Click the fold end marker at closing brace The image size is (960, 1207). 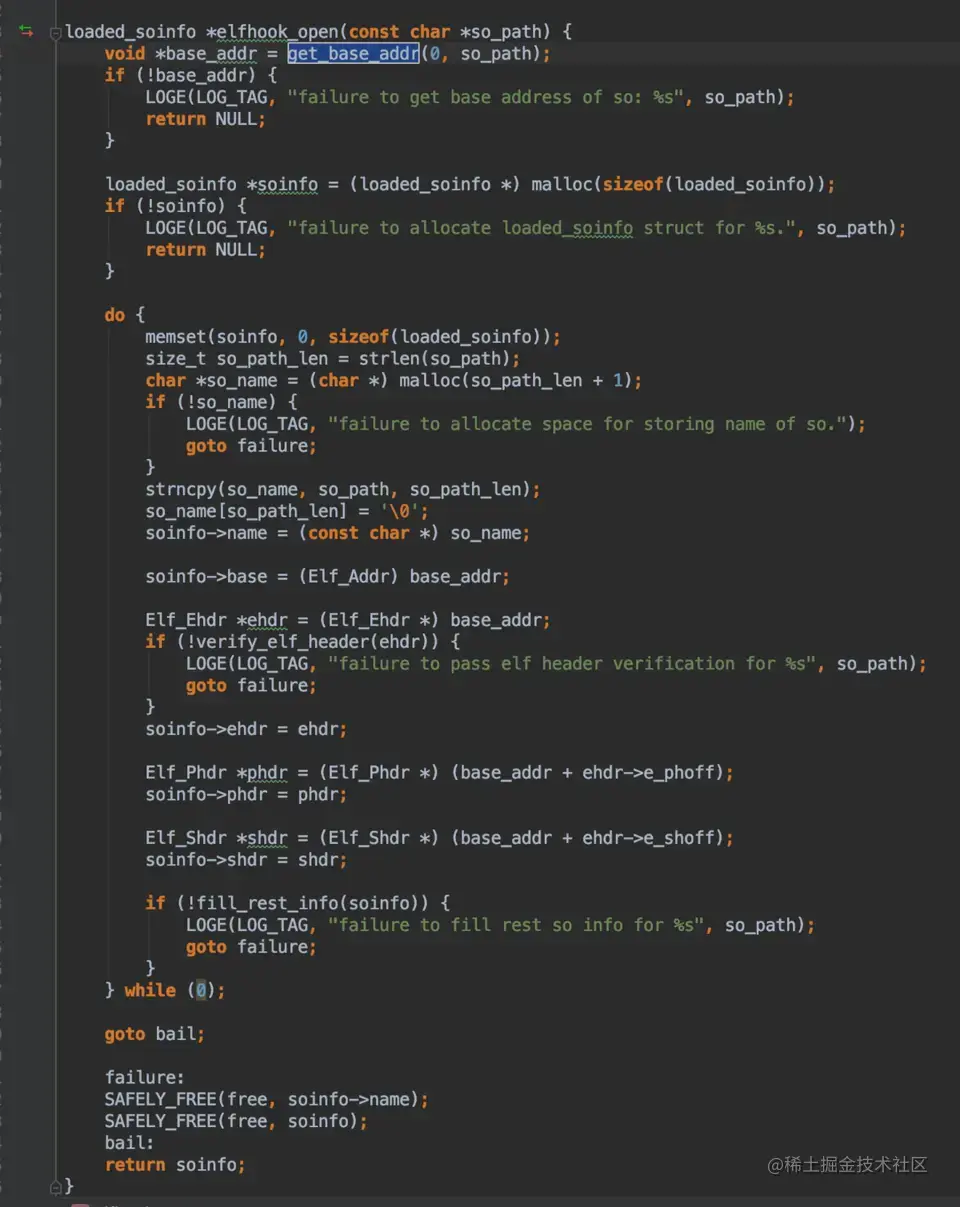(x=56, y=1186)
